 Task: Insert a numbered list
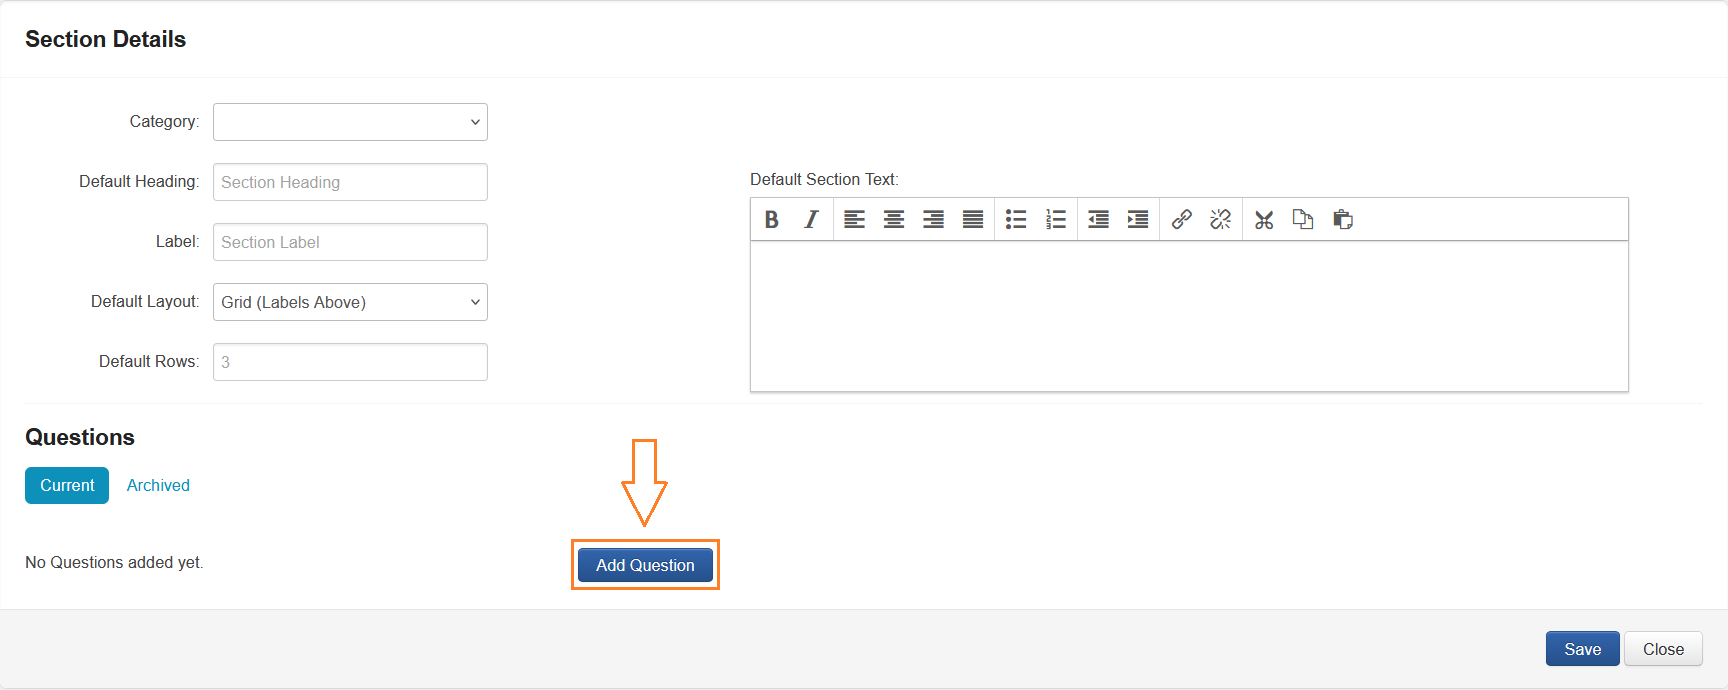(1056, 220)
